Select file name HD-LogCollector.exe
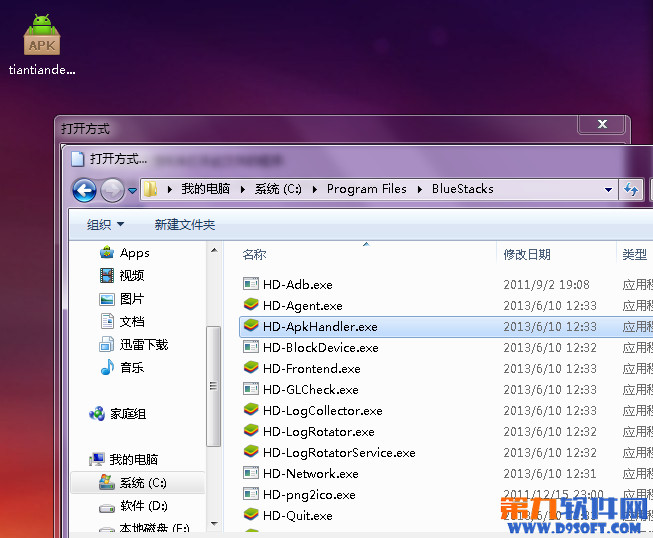 (323, 411)
